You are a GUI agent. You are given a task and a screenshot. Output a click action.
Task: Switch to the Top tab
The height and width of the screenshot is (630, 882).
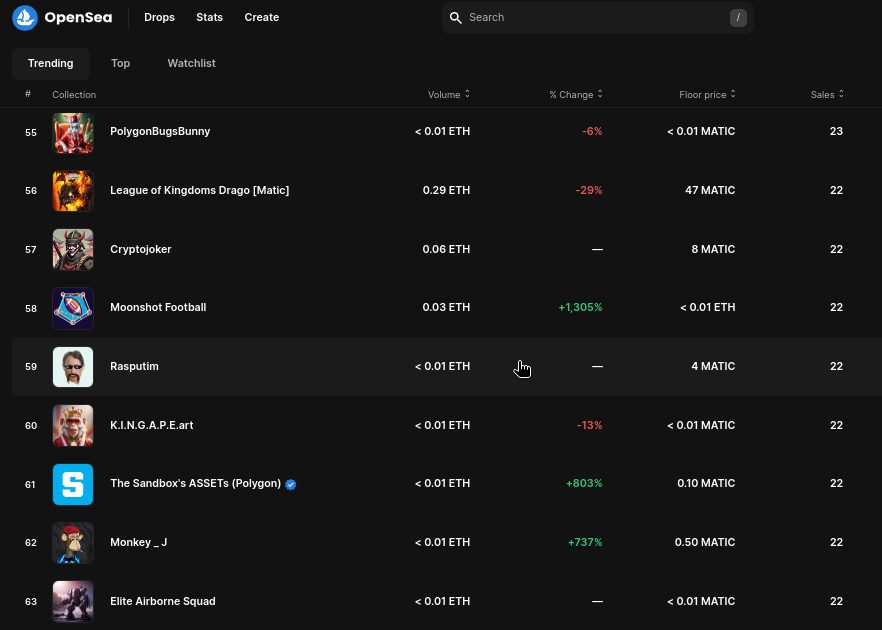120,64
